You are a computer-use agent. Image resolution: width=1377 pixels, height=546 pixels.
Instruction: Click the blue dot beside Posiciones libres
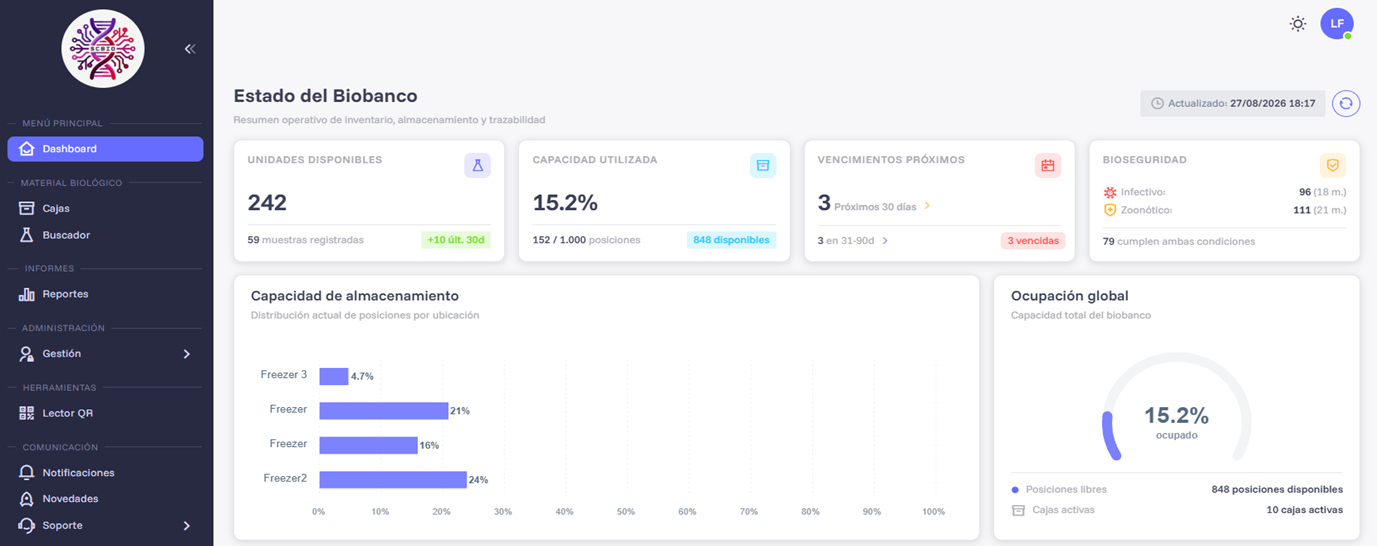click(1015, 490)
